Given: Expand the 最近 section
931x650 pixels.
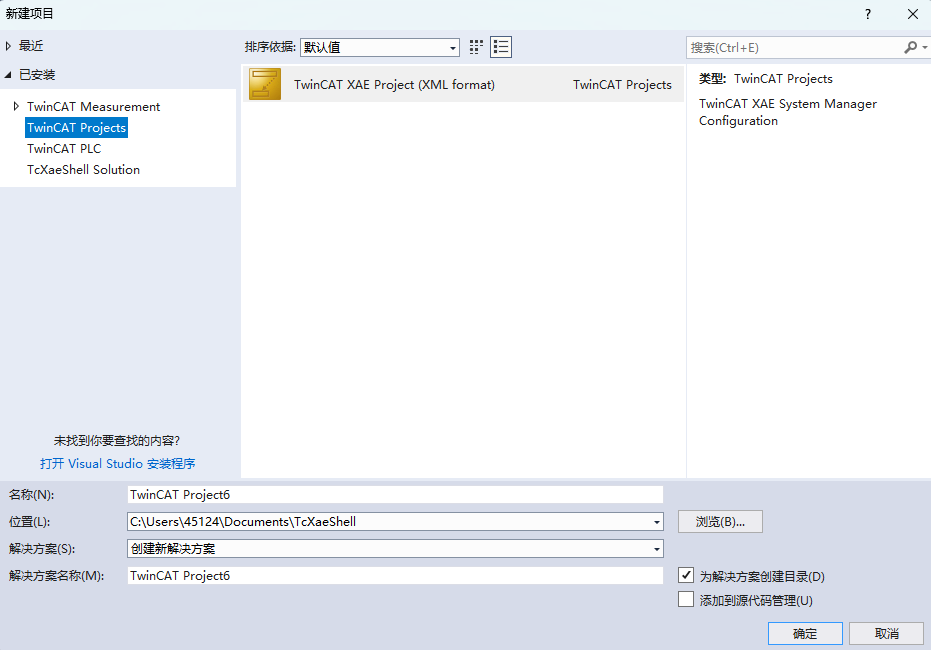Looking at the screenshot, I should (8, 46).
